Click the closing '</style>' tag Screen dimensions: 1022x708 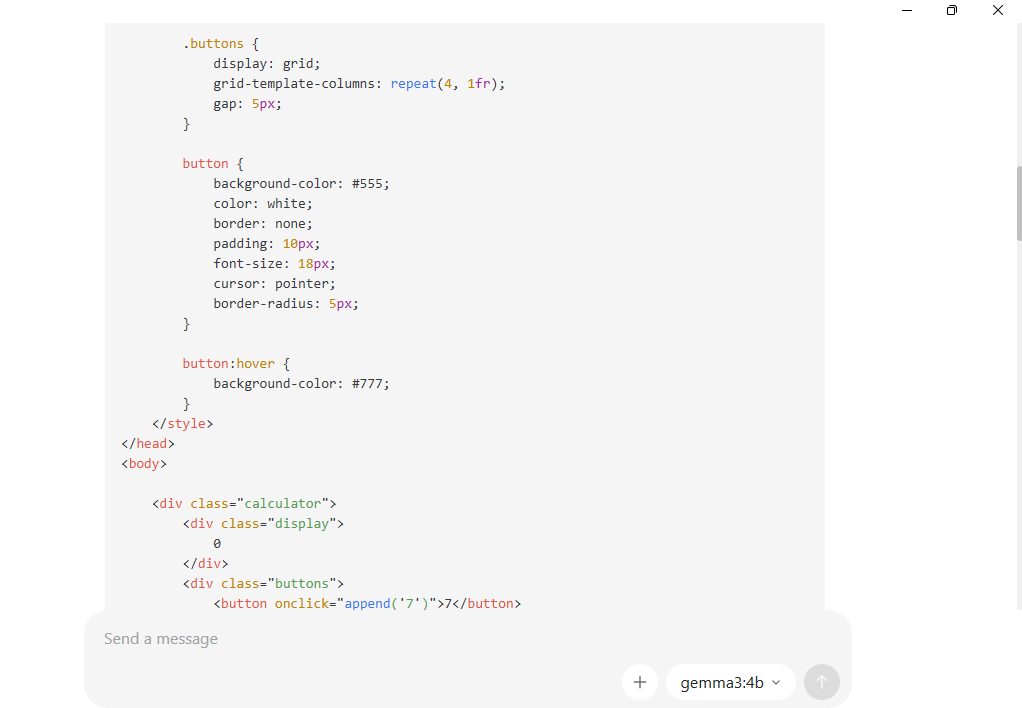(182, 424)
